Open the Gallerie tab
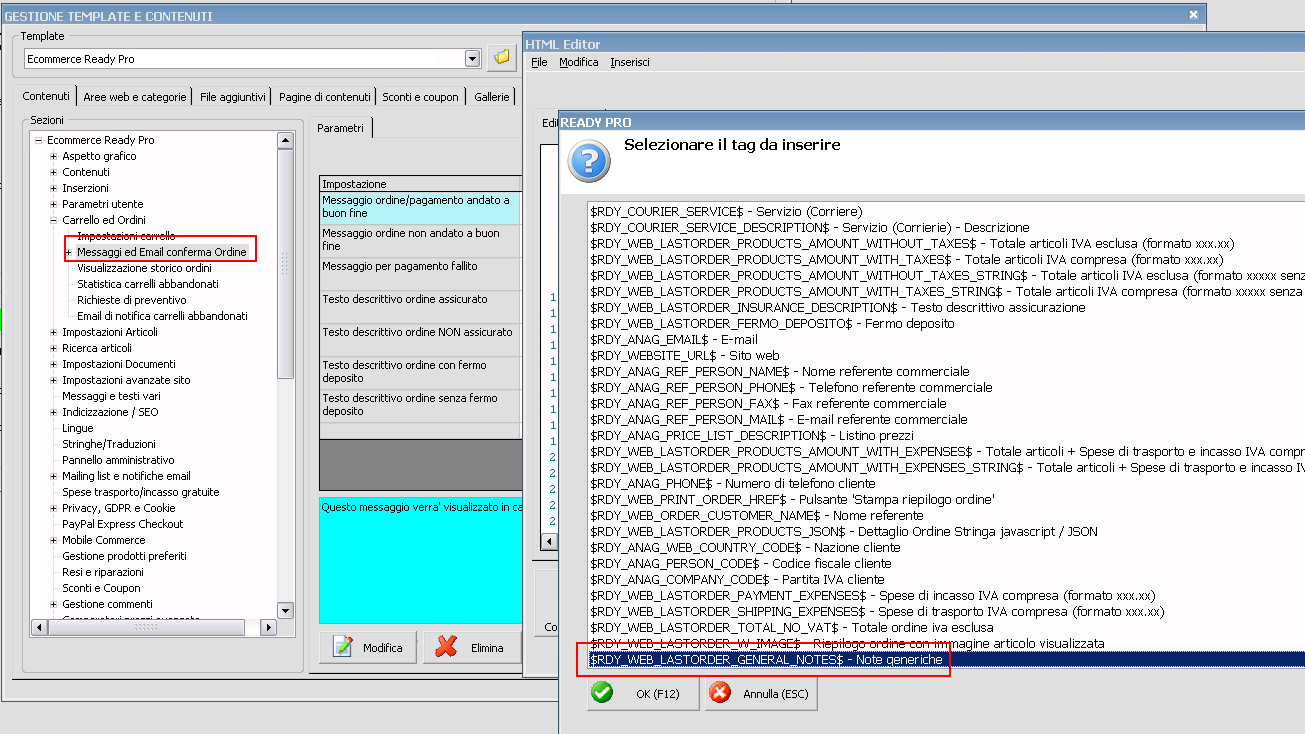This screenshot has height=734, width=1305. pos(492,97)
